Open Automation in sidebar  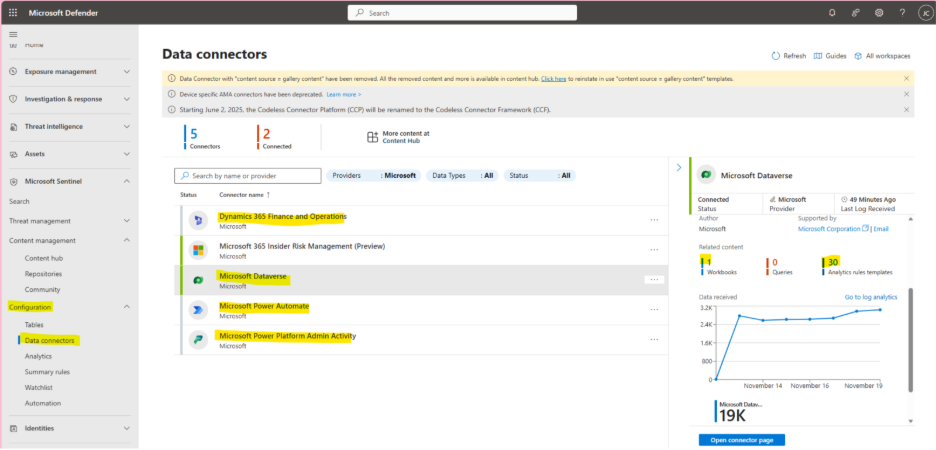coord(42,403)
